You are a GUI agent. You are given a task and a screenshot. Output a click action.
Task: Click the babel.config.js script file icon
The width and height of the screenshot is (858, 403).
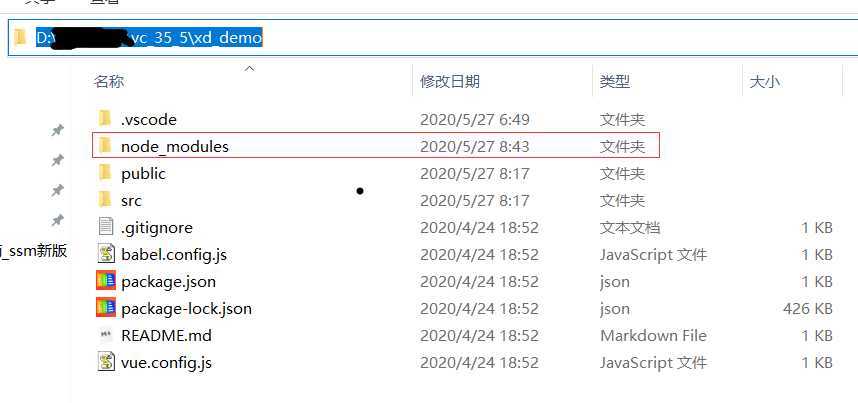tap(106, 254)
